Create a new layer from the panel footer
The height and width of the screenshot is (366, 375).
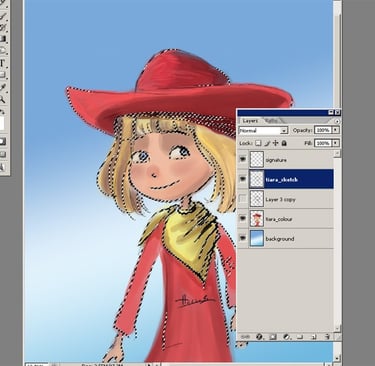pos(314,337)
